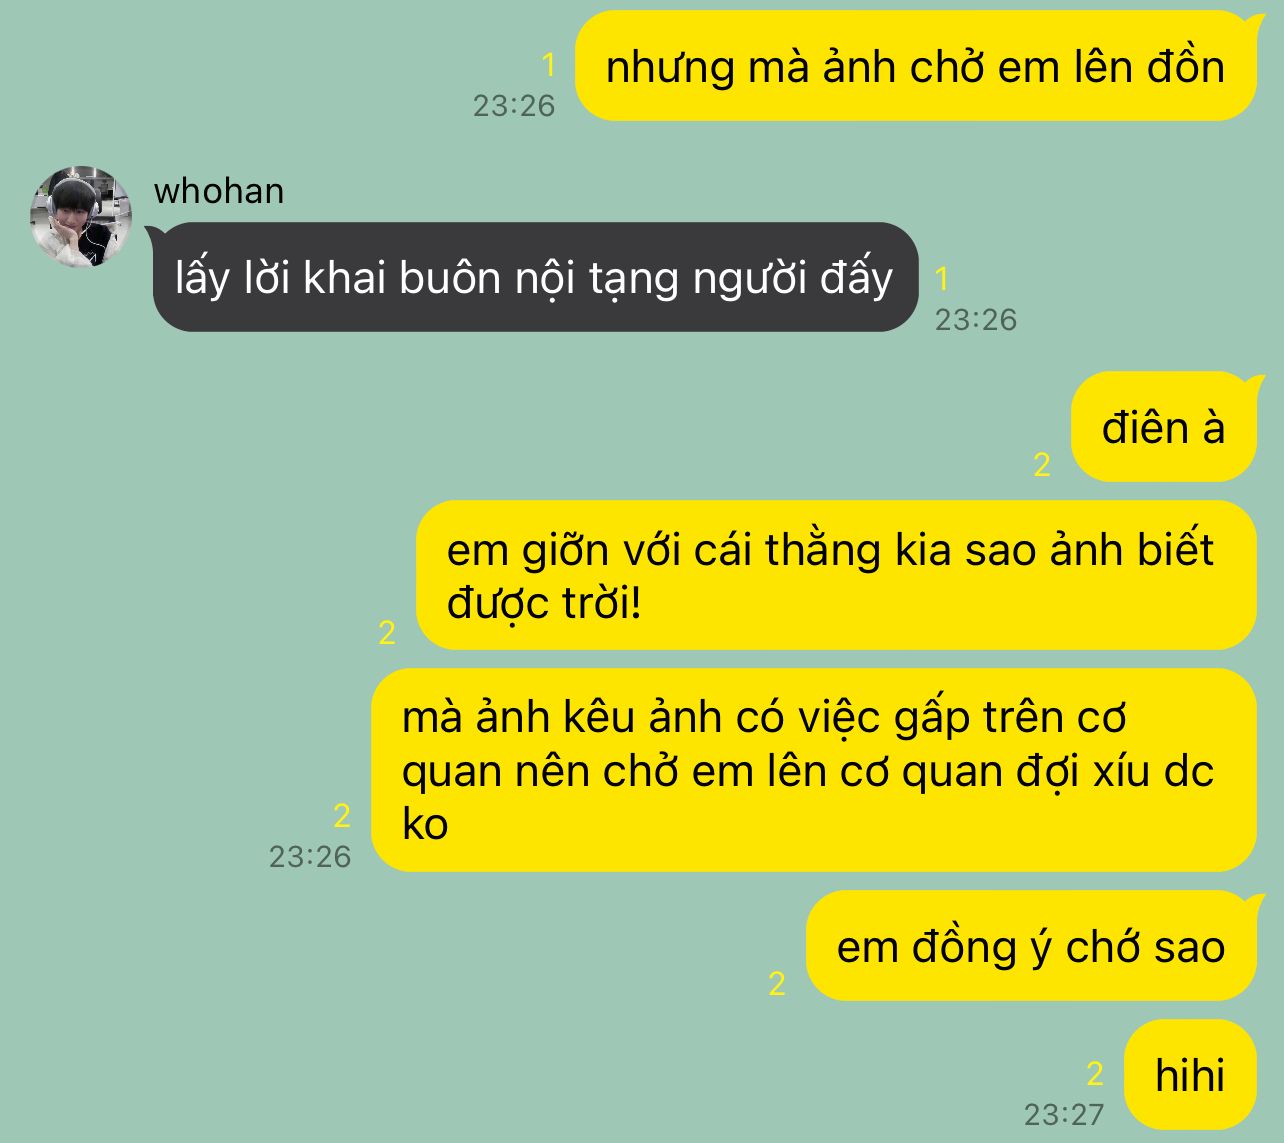Viewport: 1284px width, 1143px height.
Task: Tap unread count beside 'nhưng mà ảnh chở' message
Action: (x=548, y=66)
